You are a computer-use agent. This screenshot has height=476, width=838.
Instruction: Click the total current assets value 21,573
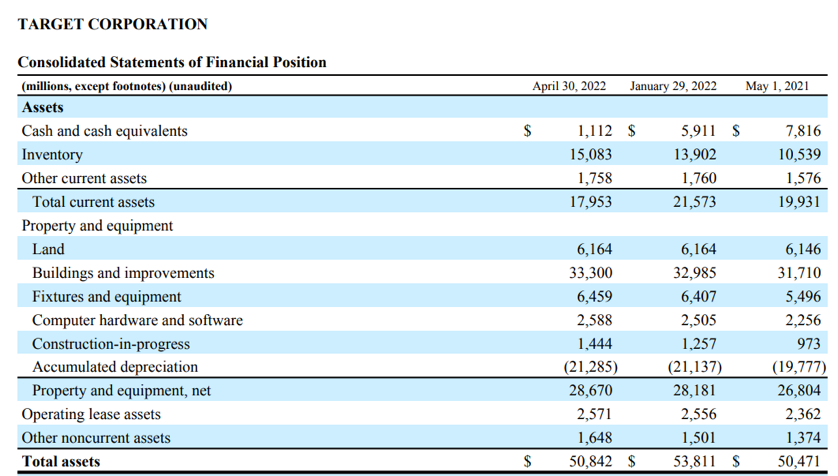point(695,202)
